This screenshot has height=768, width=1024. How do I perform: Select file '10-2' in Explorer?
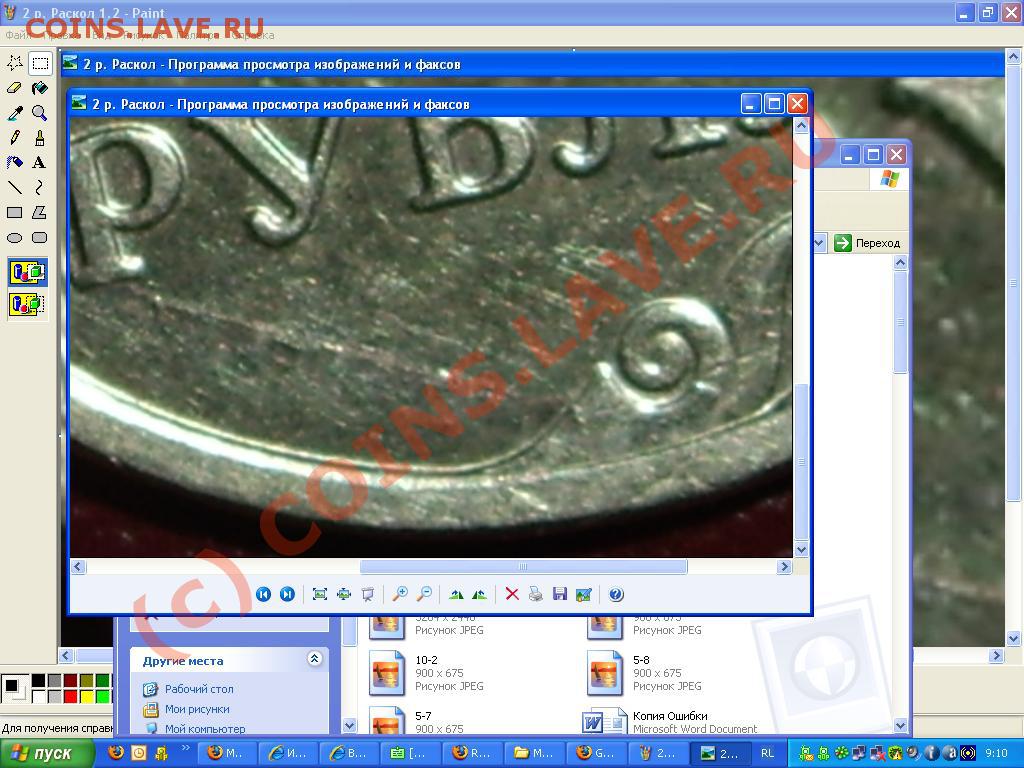coord(426,673)
